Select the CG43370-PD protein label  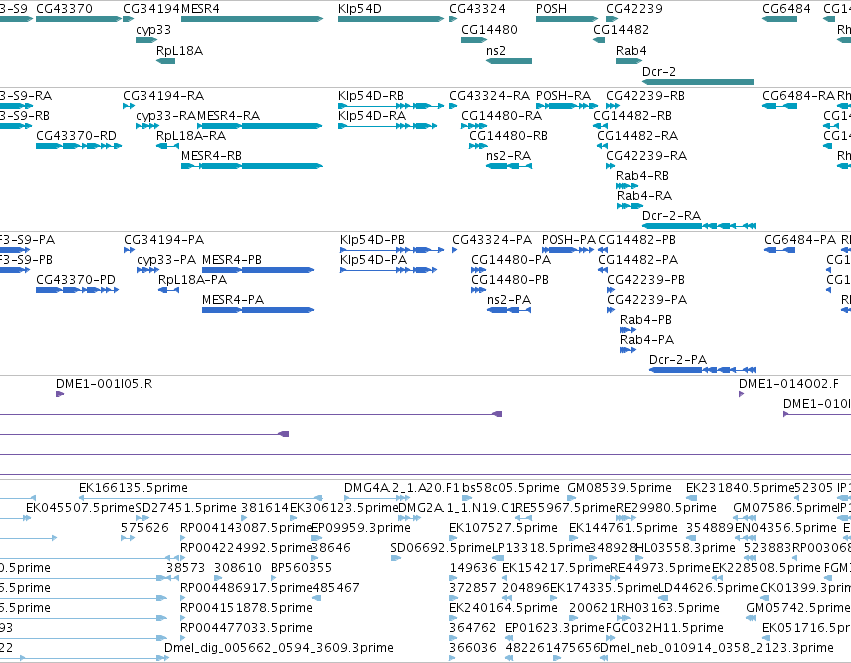[x=76, y=280]
